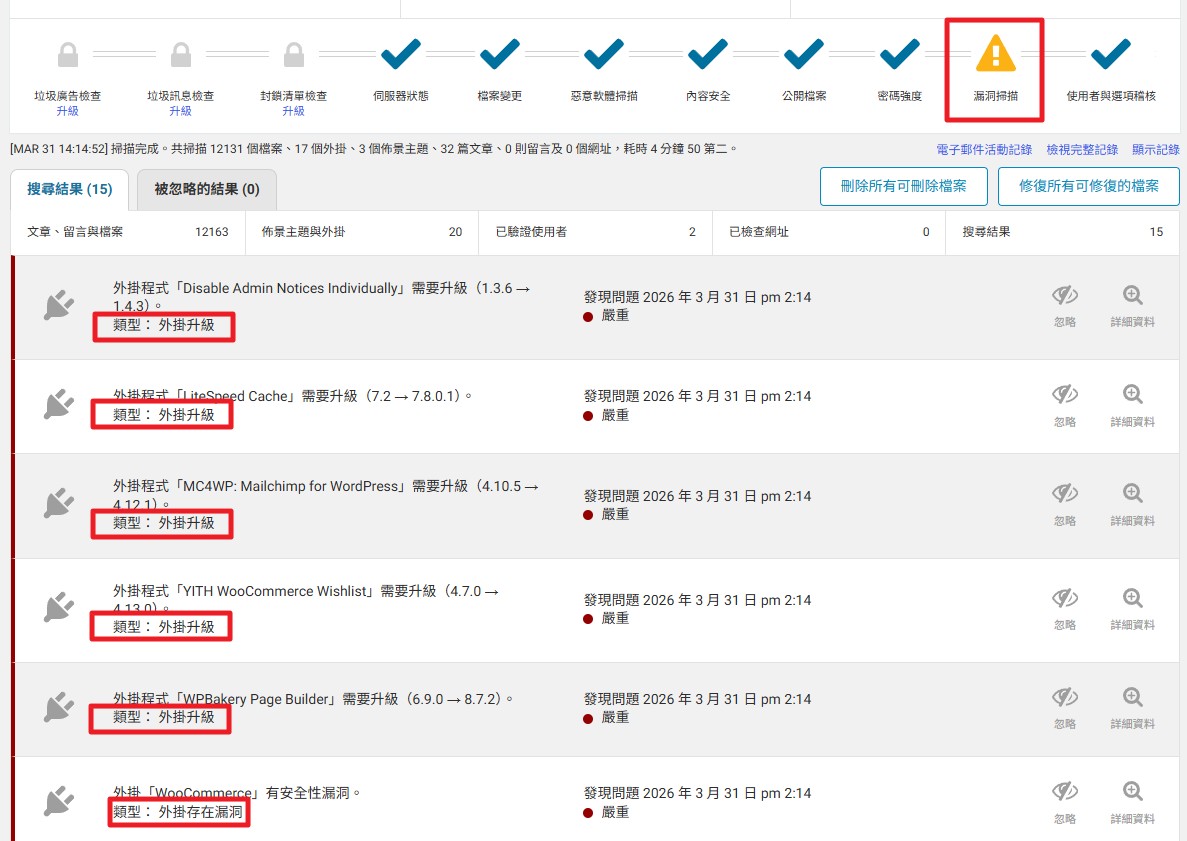
Task: Switch to the 搜尋結果 (15) tab
Action: (70, 189)
